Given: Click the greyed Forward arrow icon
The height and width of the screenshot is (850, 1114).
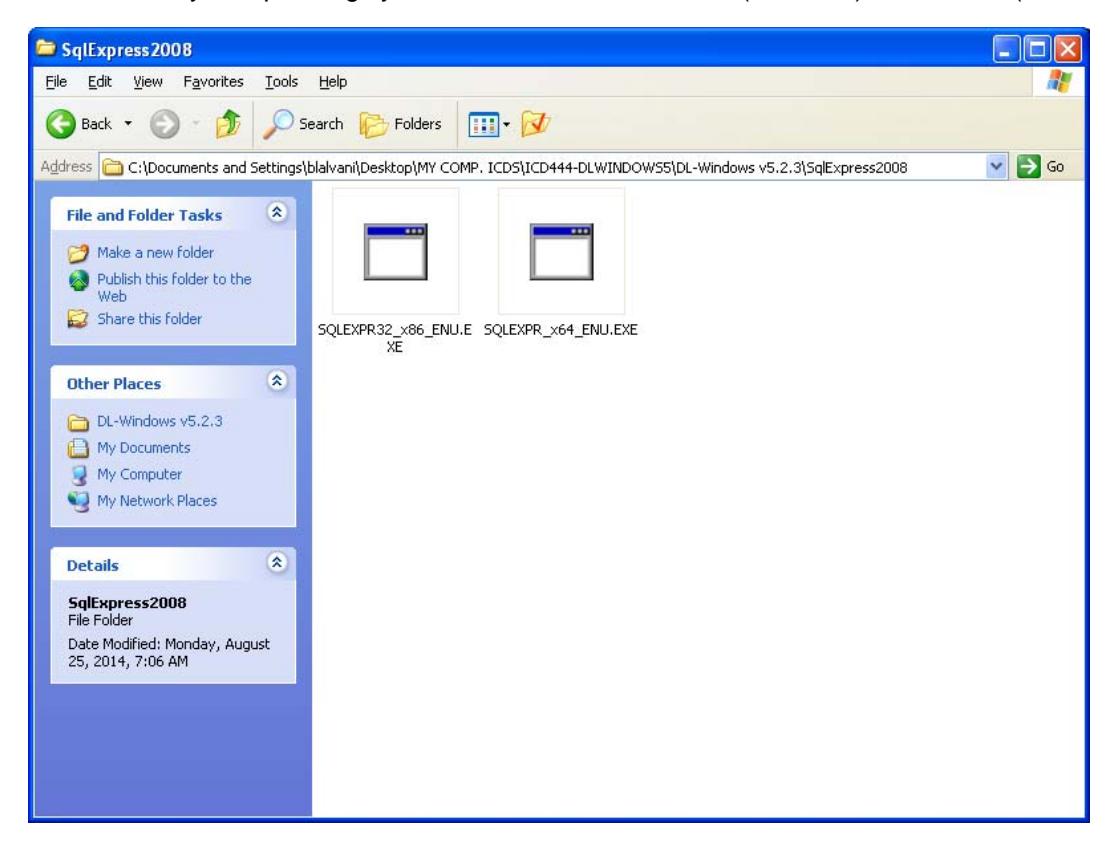Looking at the screenshot, I should tap(165, 124).
